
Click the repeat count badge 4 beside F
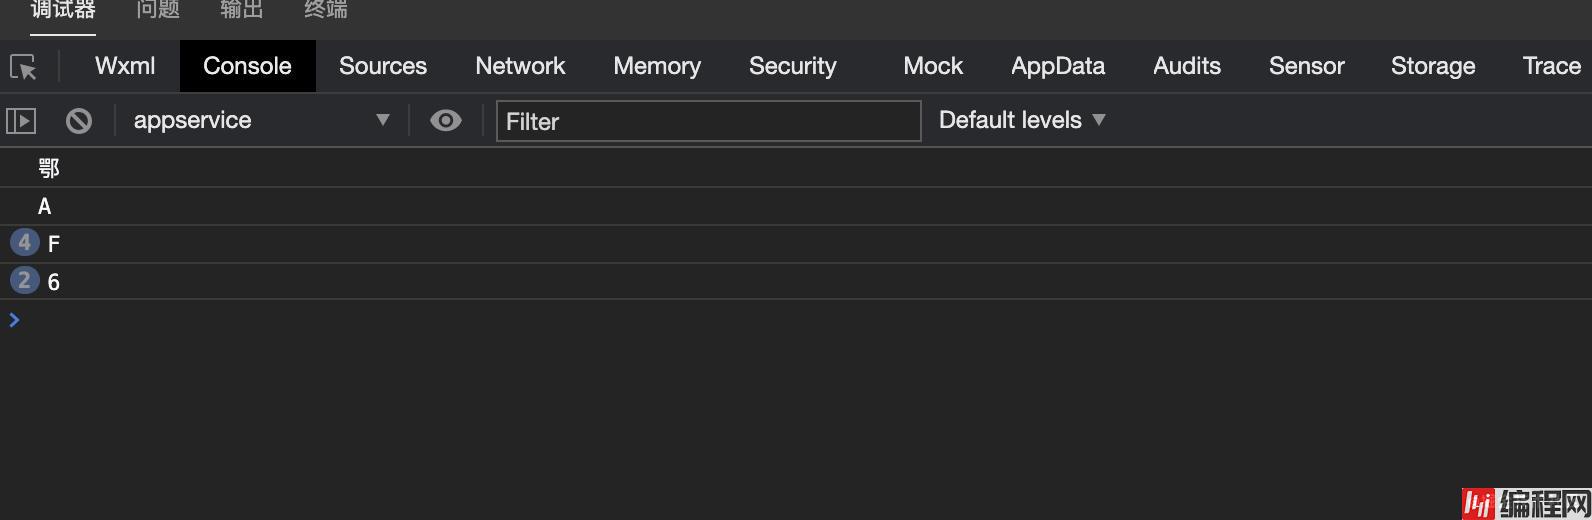point(24,243)
